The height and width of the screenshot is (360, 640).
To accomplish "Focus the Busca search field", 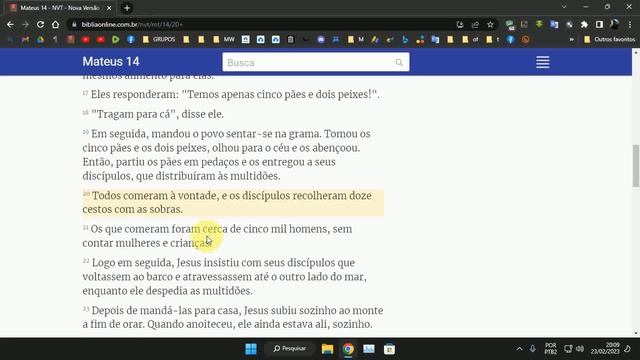I will point(316,62).
